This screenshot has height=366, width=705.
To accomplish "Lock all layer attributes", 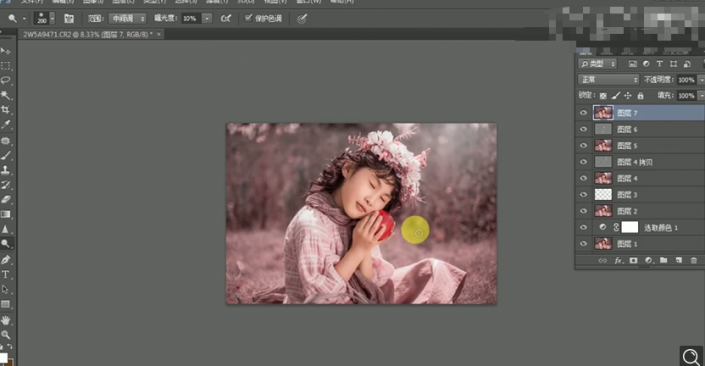I will pos(640,95).
